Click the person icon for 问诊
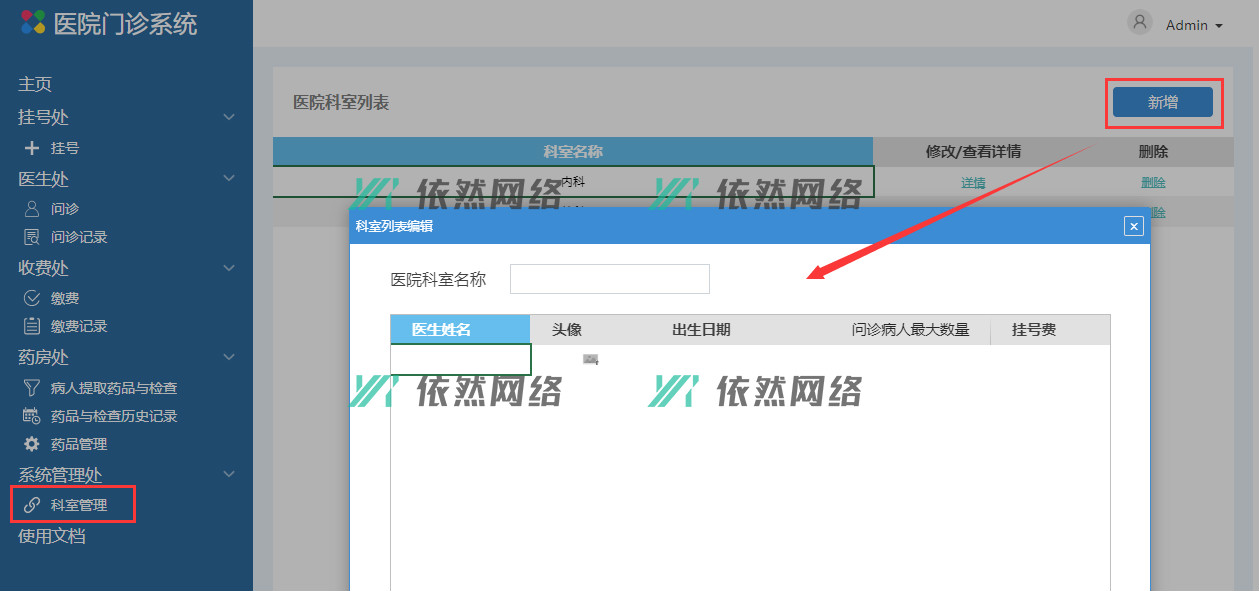 click(32, 209)
